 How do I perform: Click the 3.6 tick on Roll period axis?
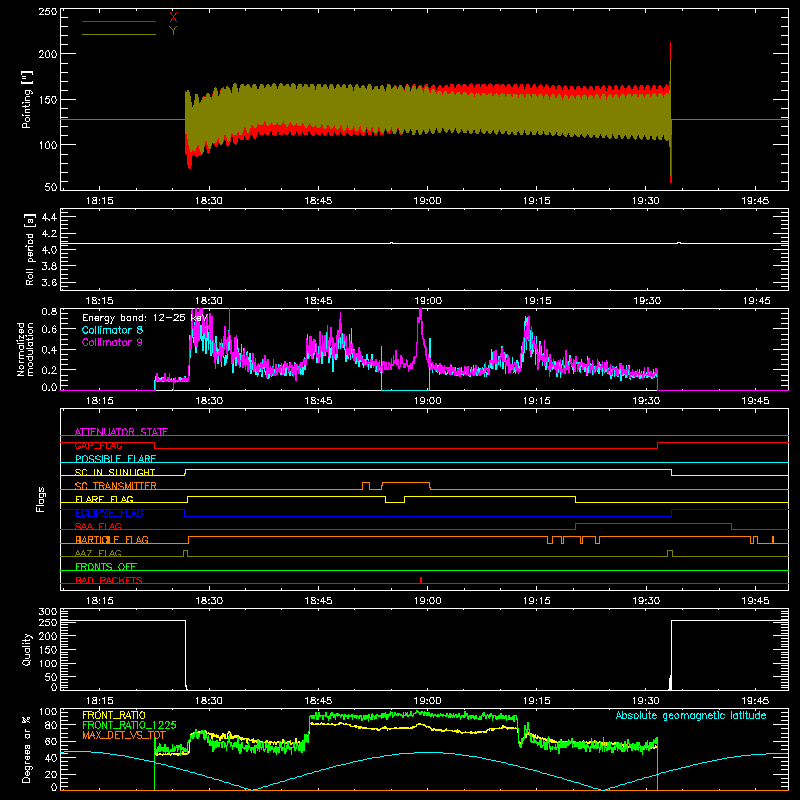pyautogui.click(x=48, y=282)
